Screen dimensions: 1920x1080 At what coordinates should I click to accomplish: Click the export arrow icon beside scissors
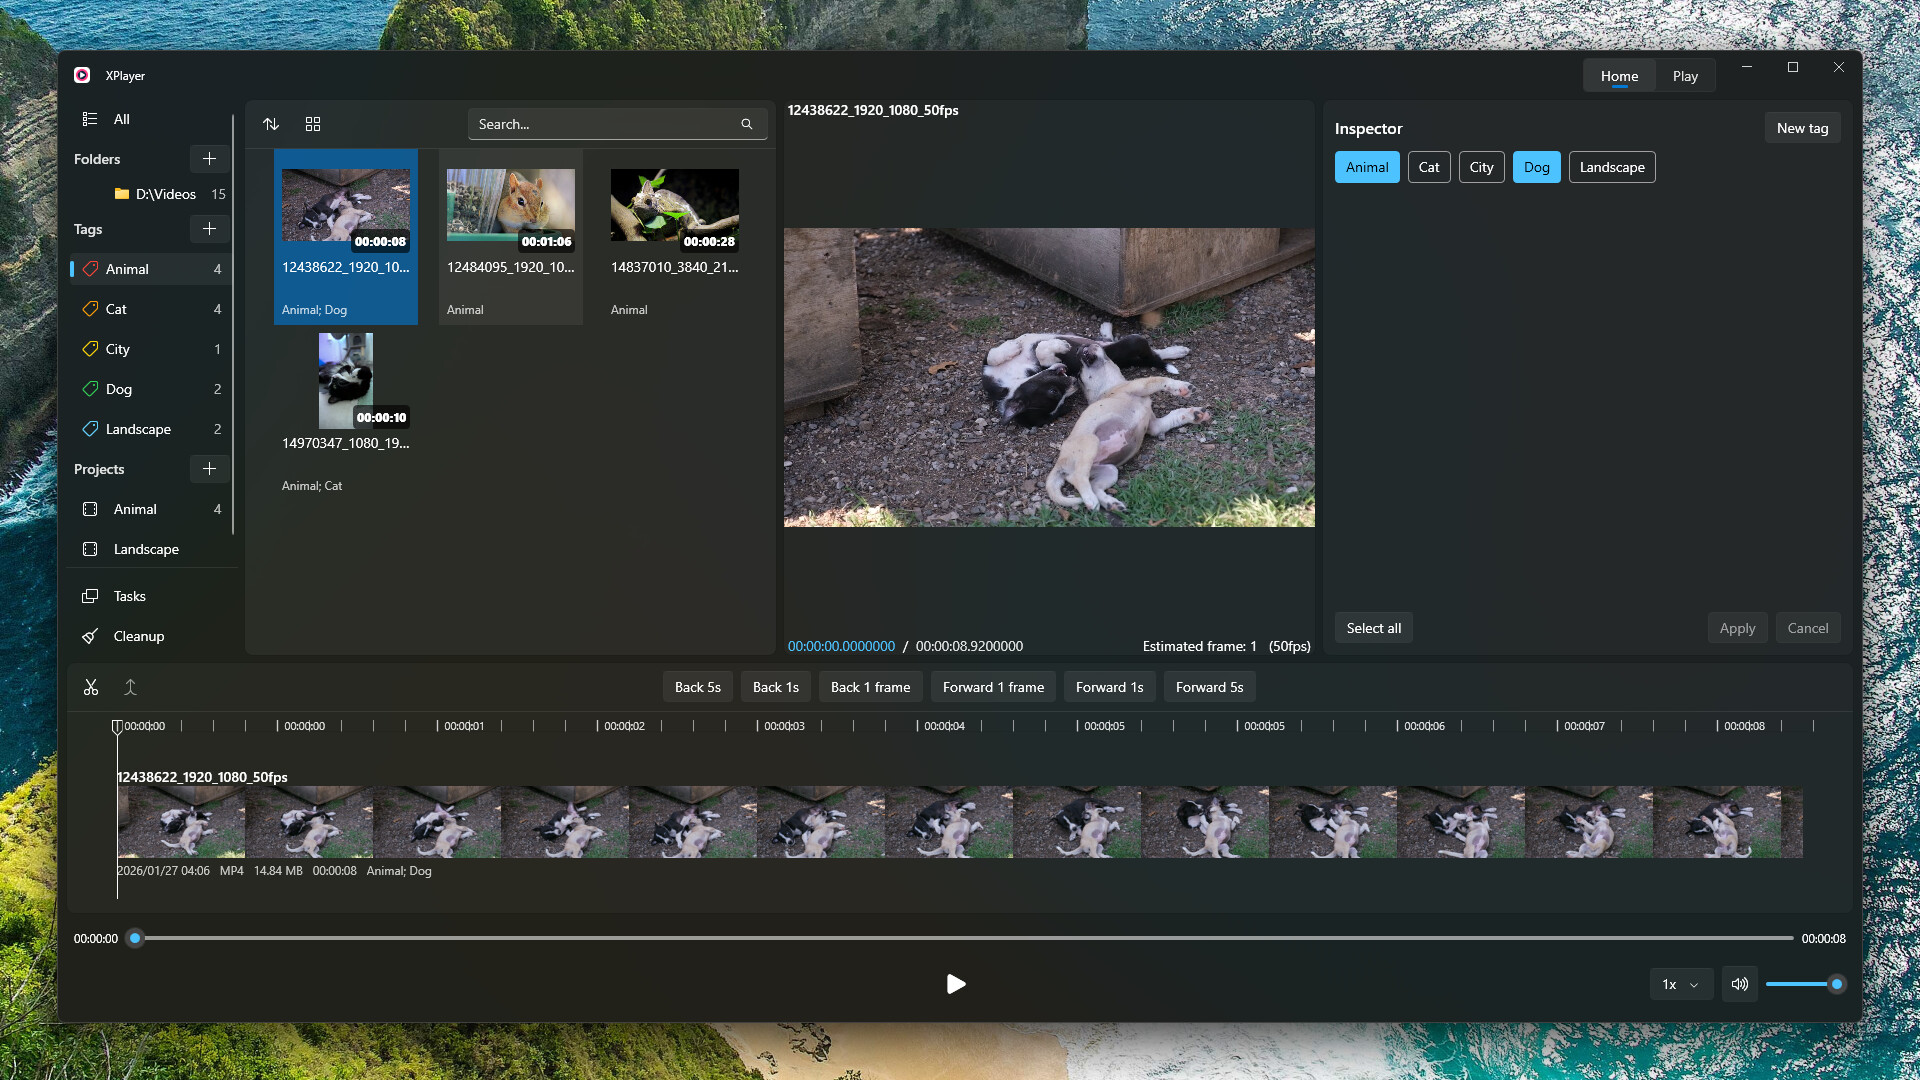[130, 687]
